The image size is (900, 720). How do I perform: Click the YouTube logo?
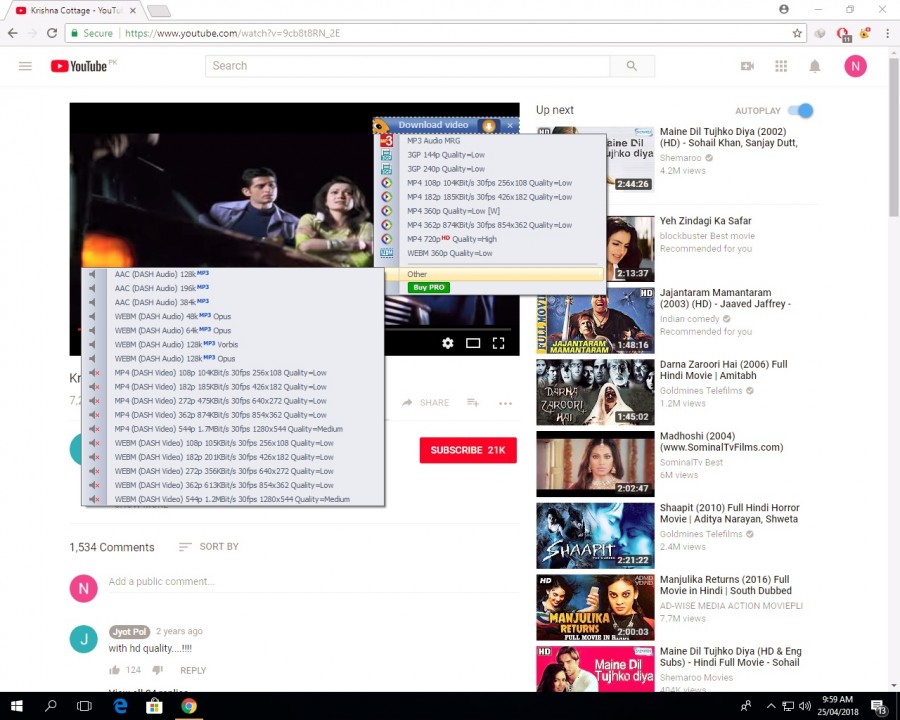click(79, 66)
